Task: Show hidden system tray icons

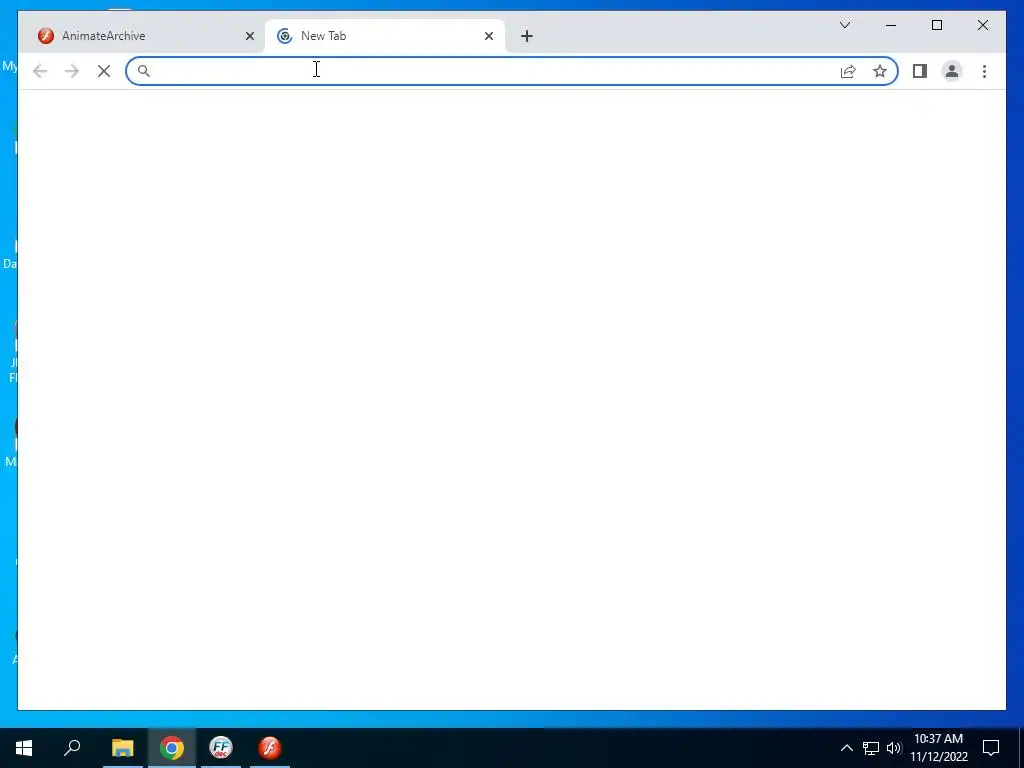Action: coord(846,748)
